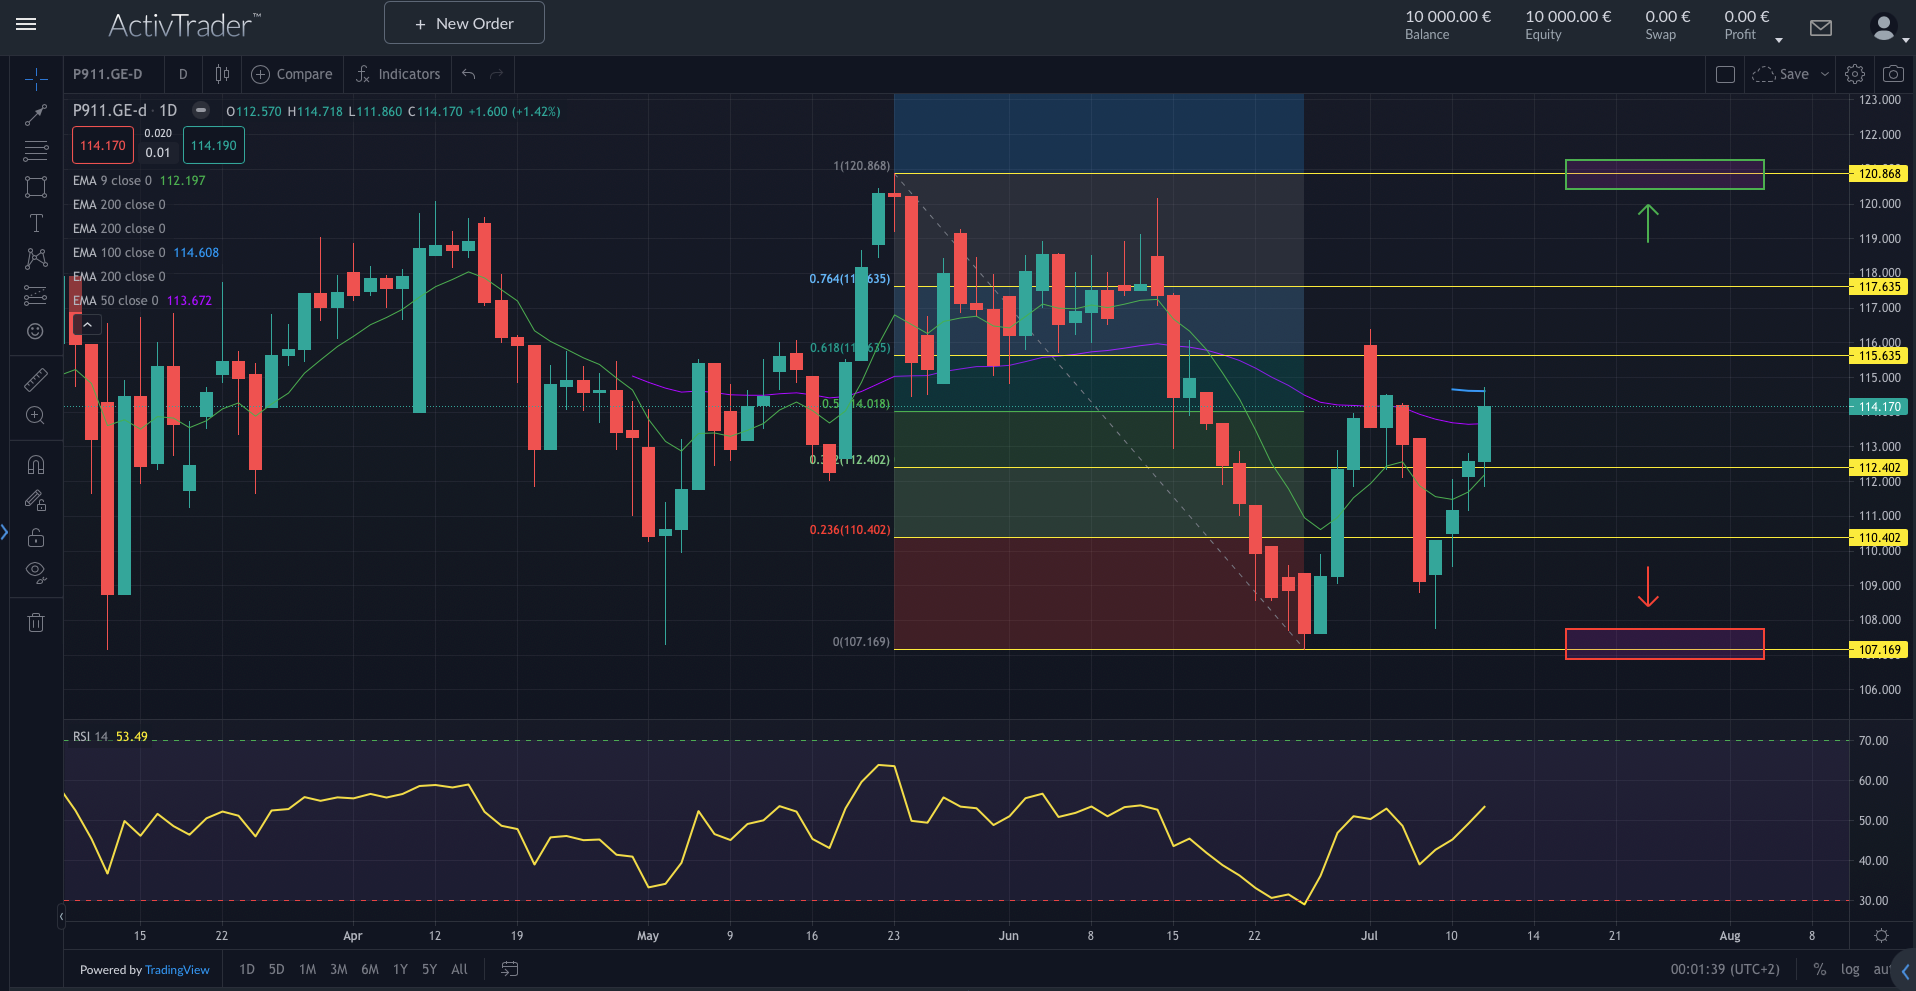The width and height of the screenshot is (1916, 991).
Task: Toggle hide all drawings eye icon
Action: pos(36,572)
